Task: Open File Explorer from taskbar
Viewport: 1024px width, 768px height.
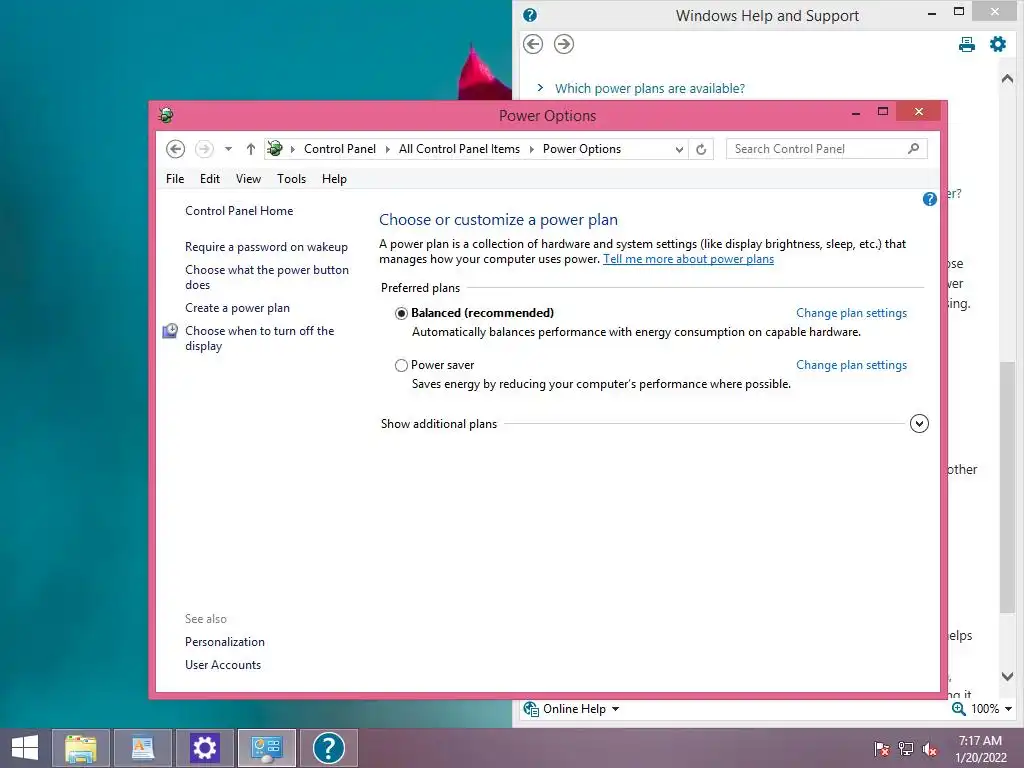Action: pyautogui.click(x=80, y=748)
